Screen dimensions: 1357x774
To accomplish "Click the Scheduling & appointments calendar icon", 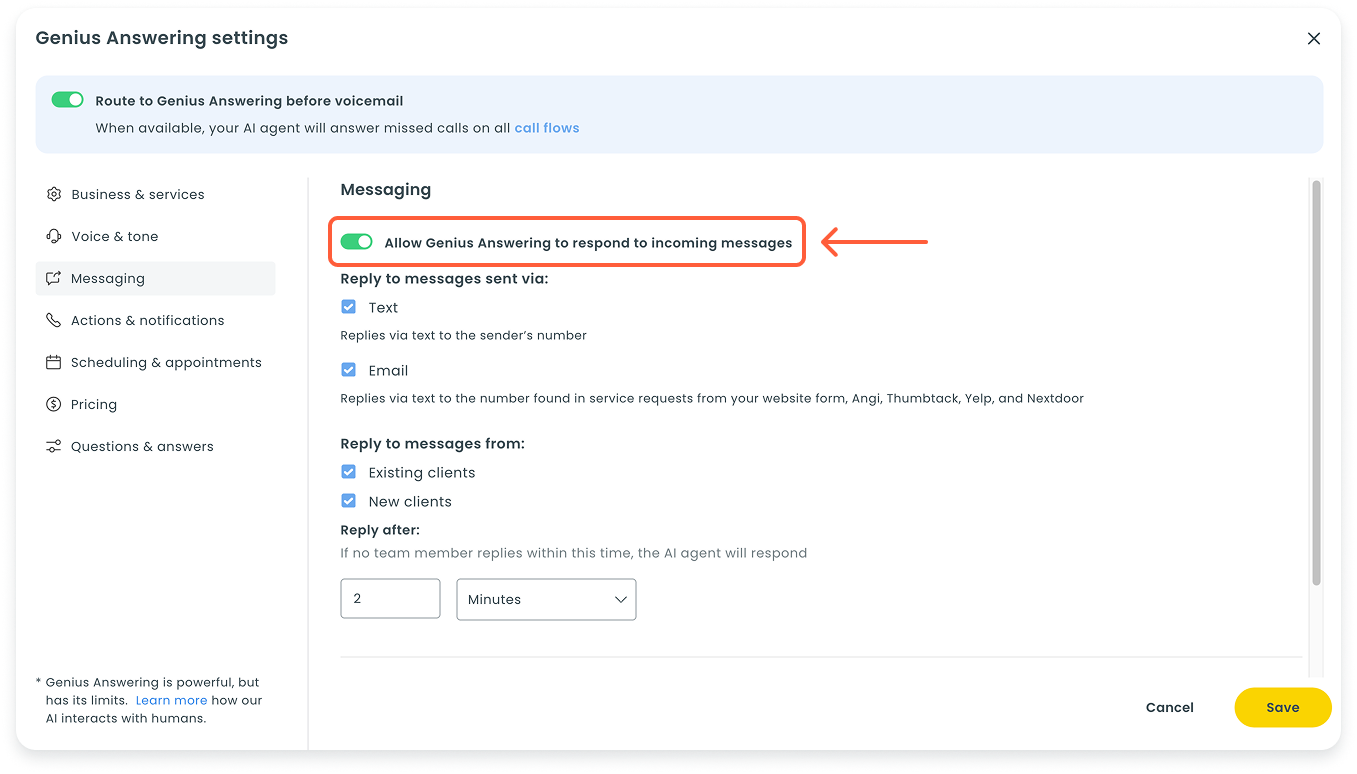I will pyautogui.click(x=54, y=362).
